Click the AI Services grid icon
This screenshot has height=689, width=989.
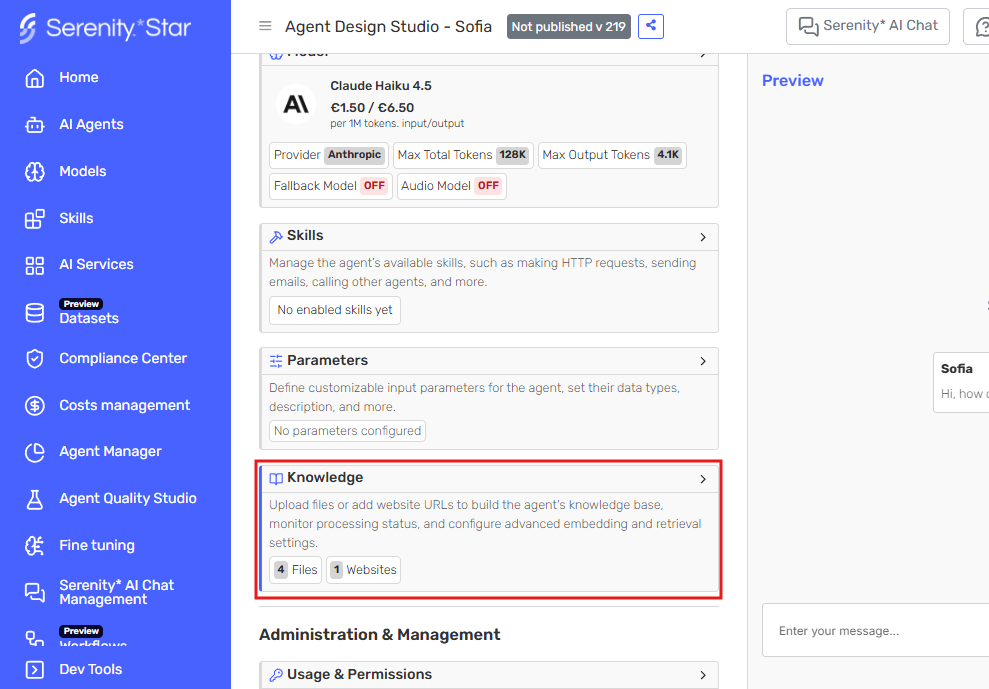click(x=35, y=265)
